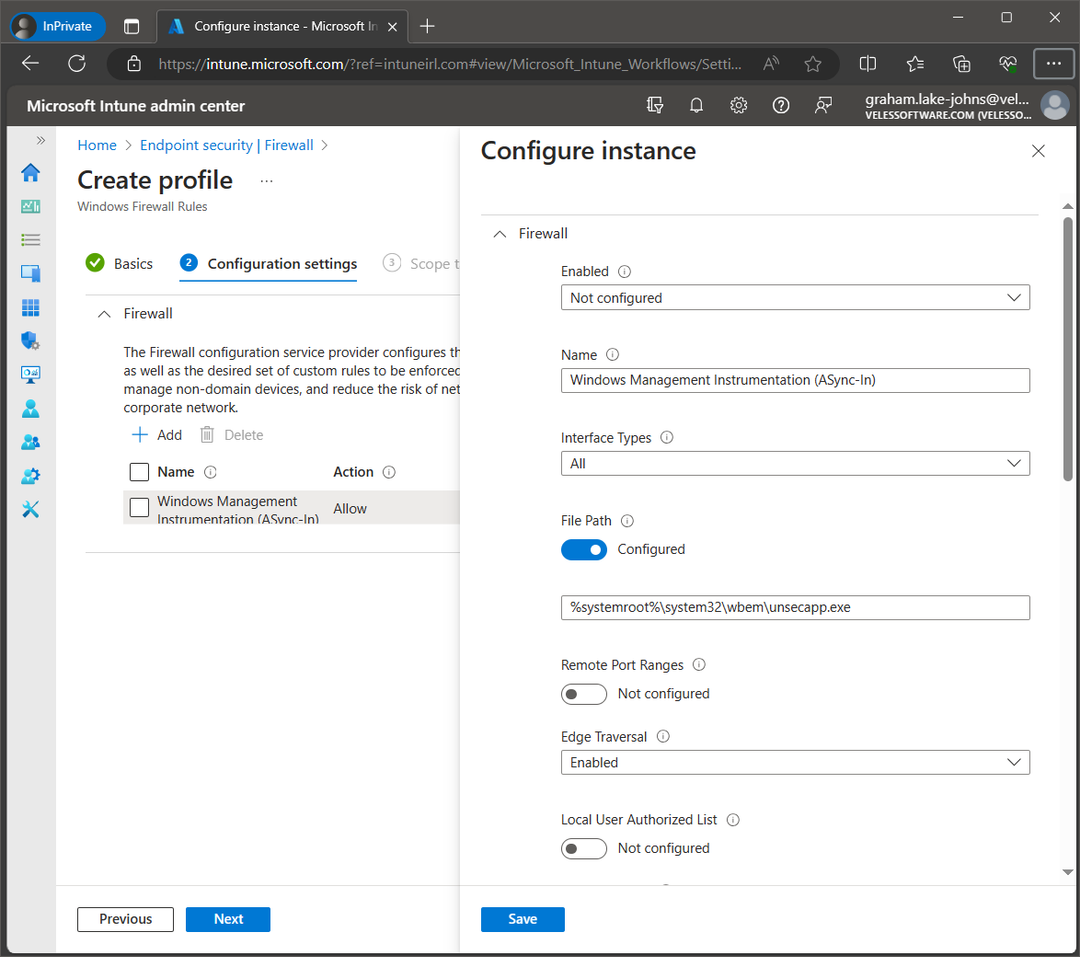
Task: Open All services list icon
Action: click(x=30, y=240)
